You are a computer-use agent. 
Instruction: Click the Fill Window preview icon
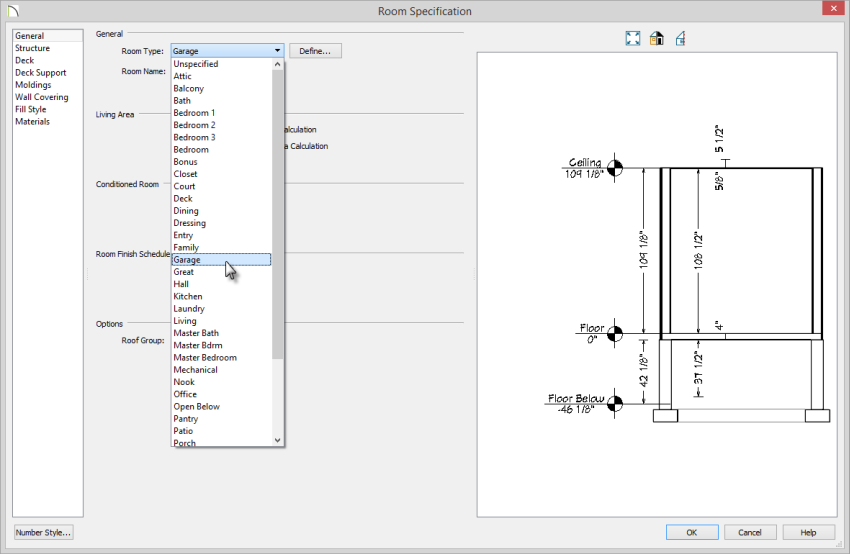(x=633, y=38)
